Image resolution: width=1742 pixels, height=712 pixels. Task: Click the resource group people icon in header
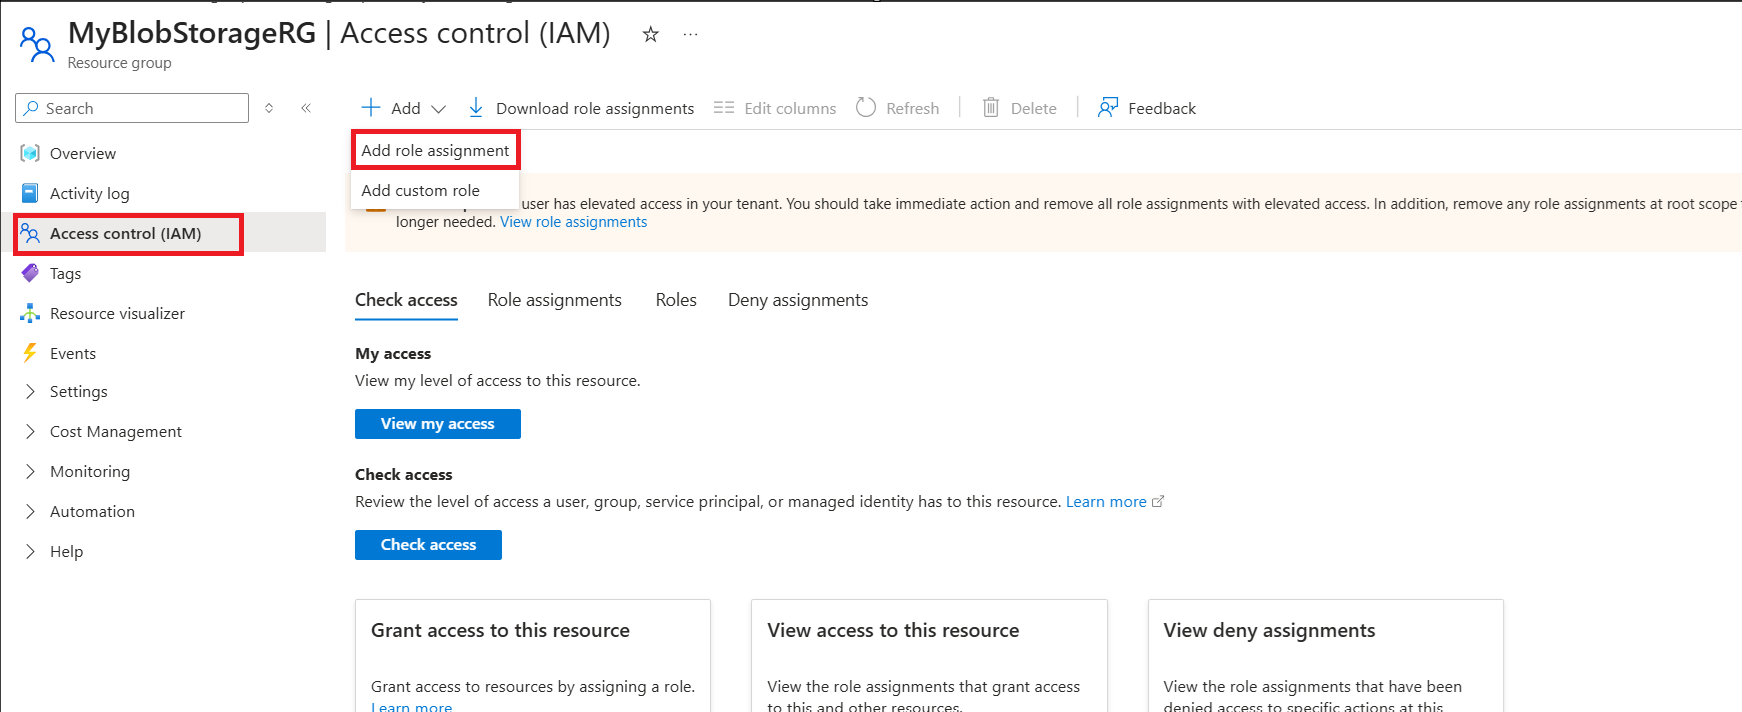point(37,44)
